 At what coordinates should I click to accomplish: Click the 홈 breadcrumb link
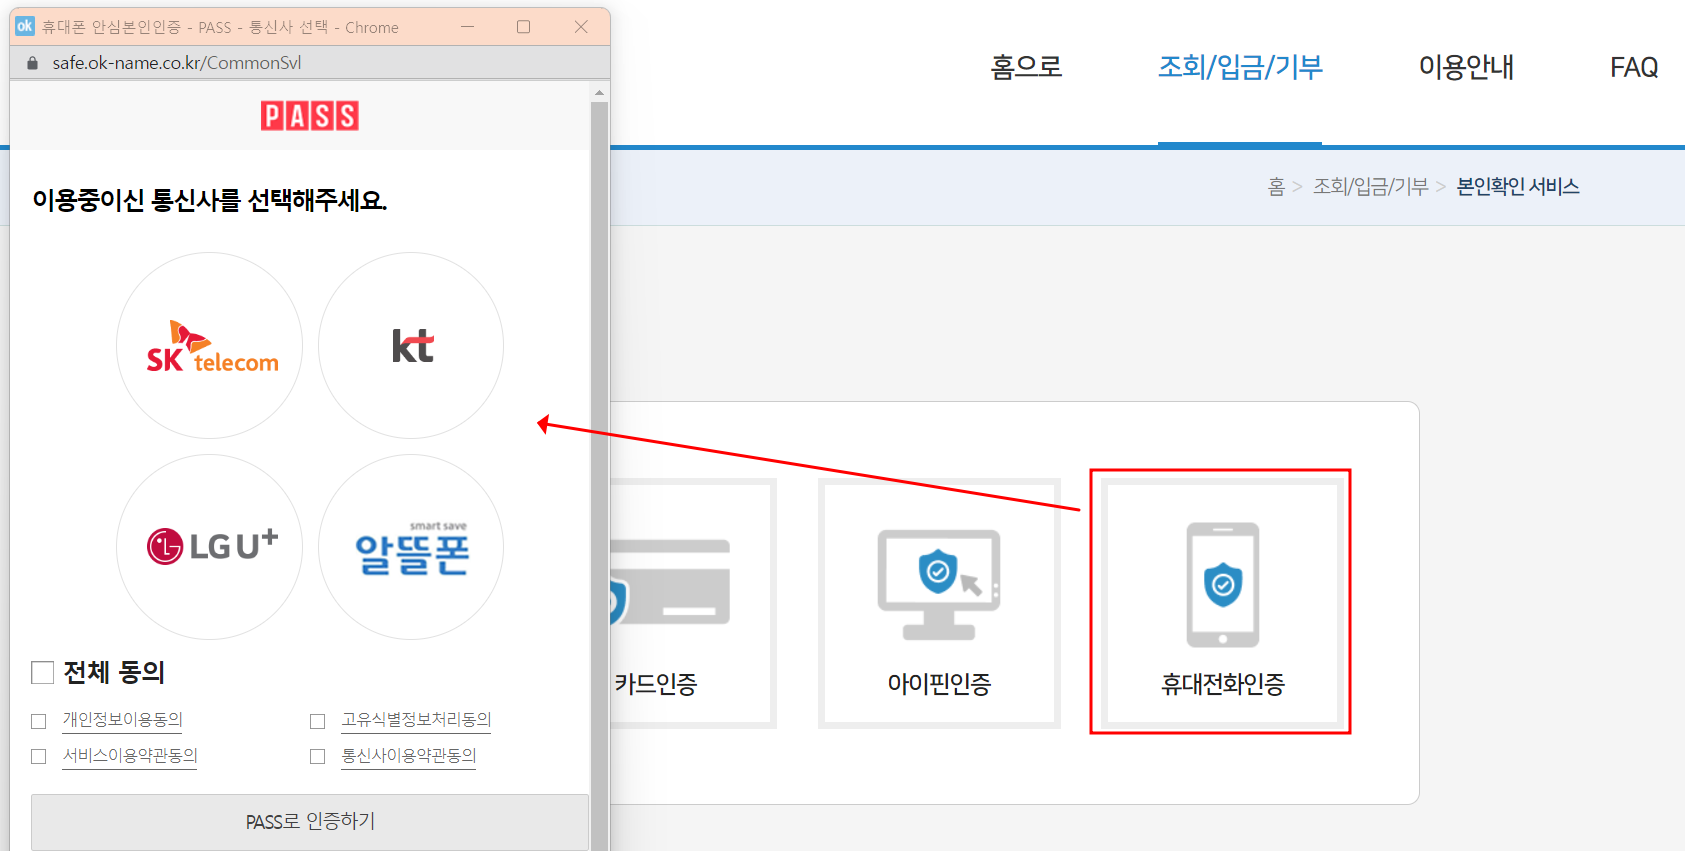(1276, 187)
